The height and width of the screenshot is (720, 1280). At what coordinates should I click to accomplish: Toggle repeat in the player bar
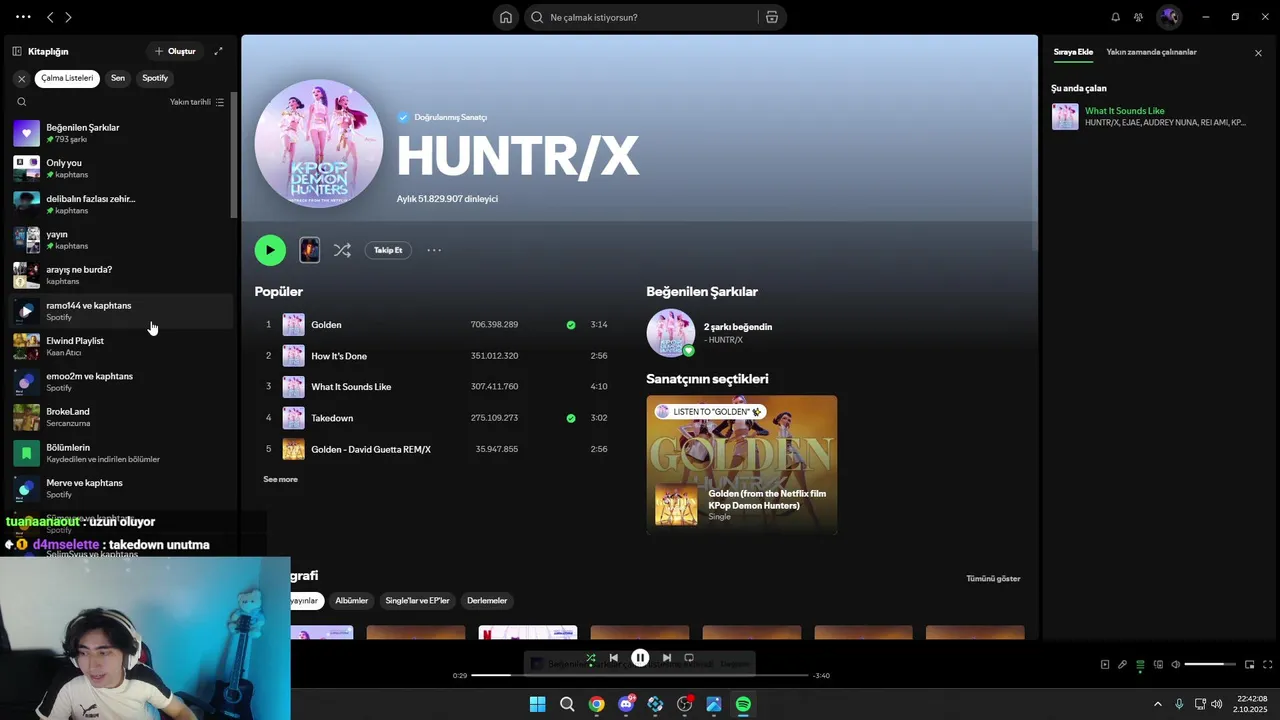tap(689, 658)
